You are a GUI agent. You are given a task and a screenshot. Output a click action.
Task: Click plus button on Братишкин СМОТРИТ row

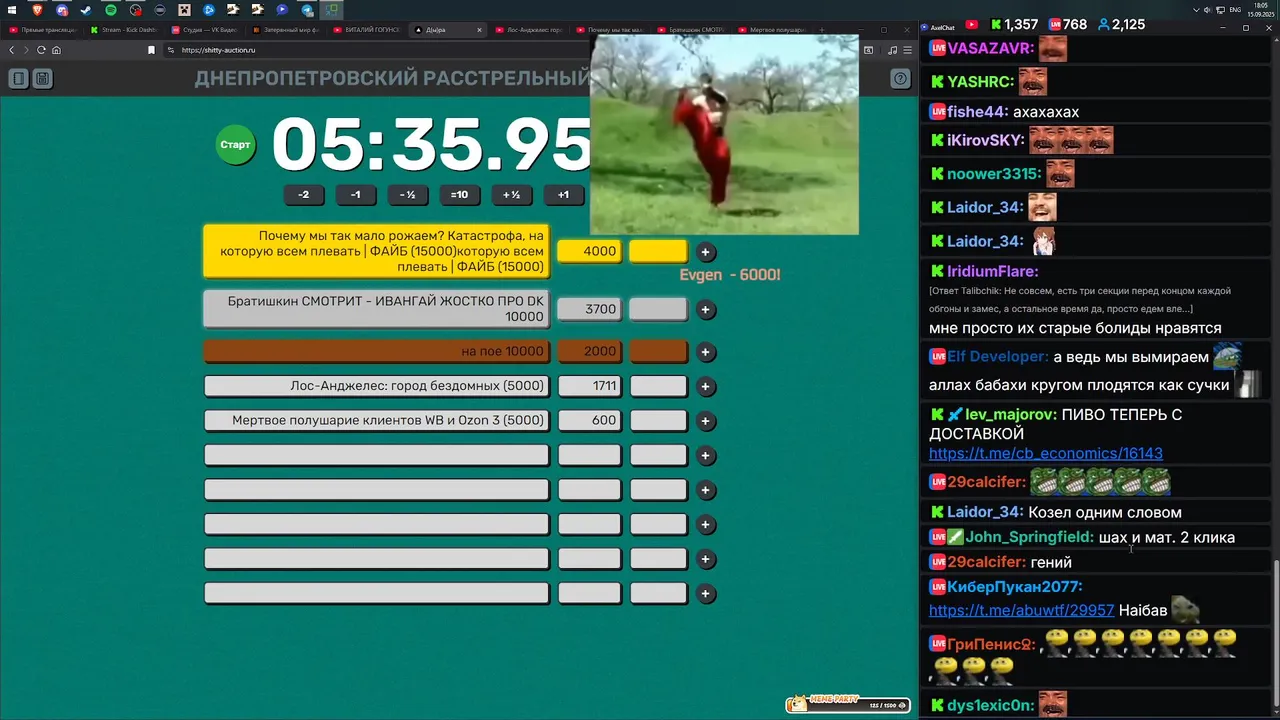point(705,310)
